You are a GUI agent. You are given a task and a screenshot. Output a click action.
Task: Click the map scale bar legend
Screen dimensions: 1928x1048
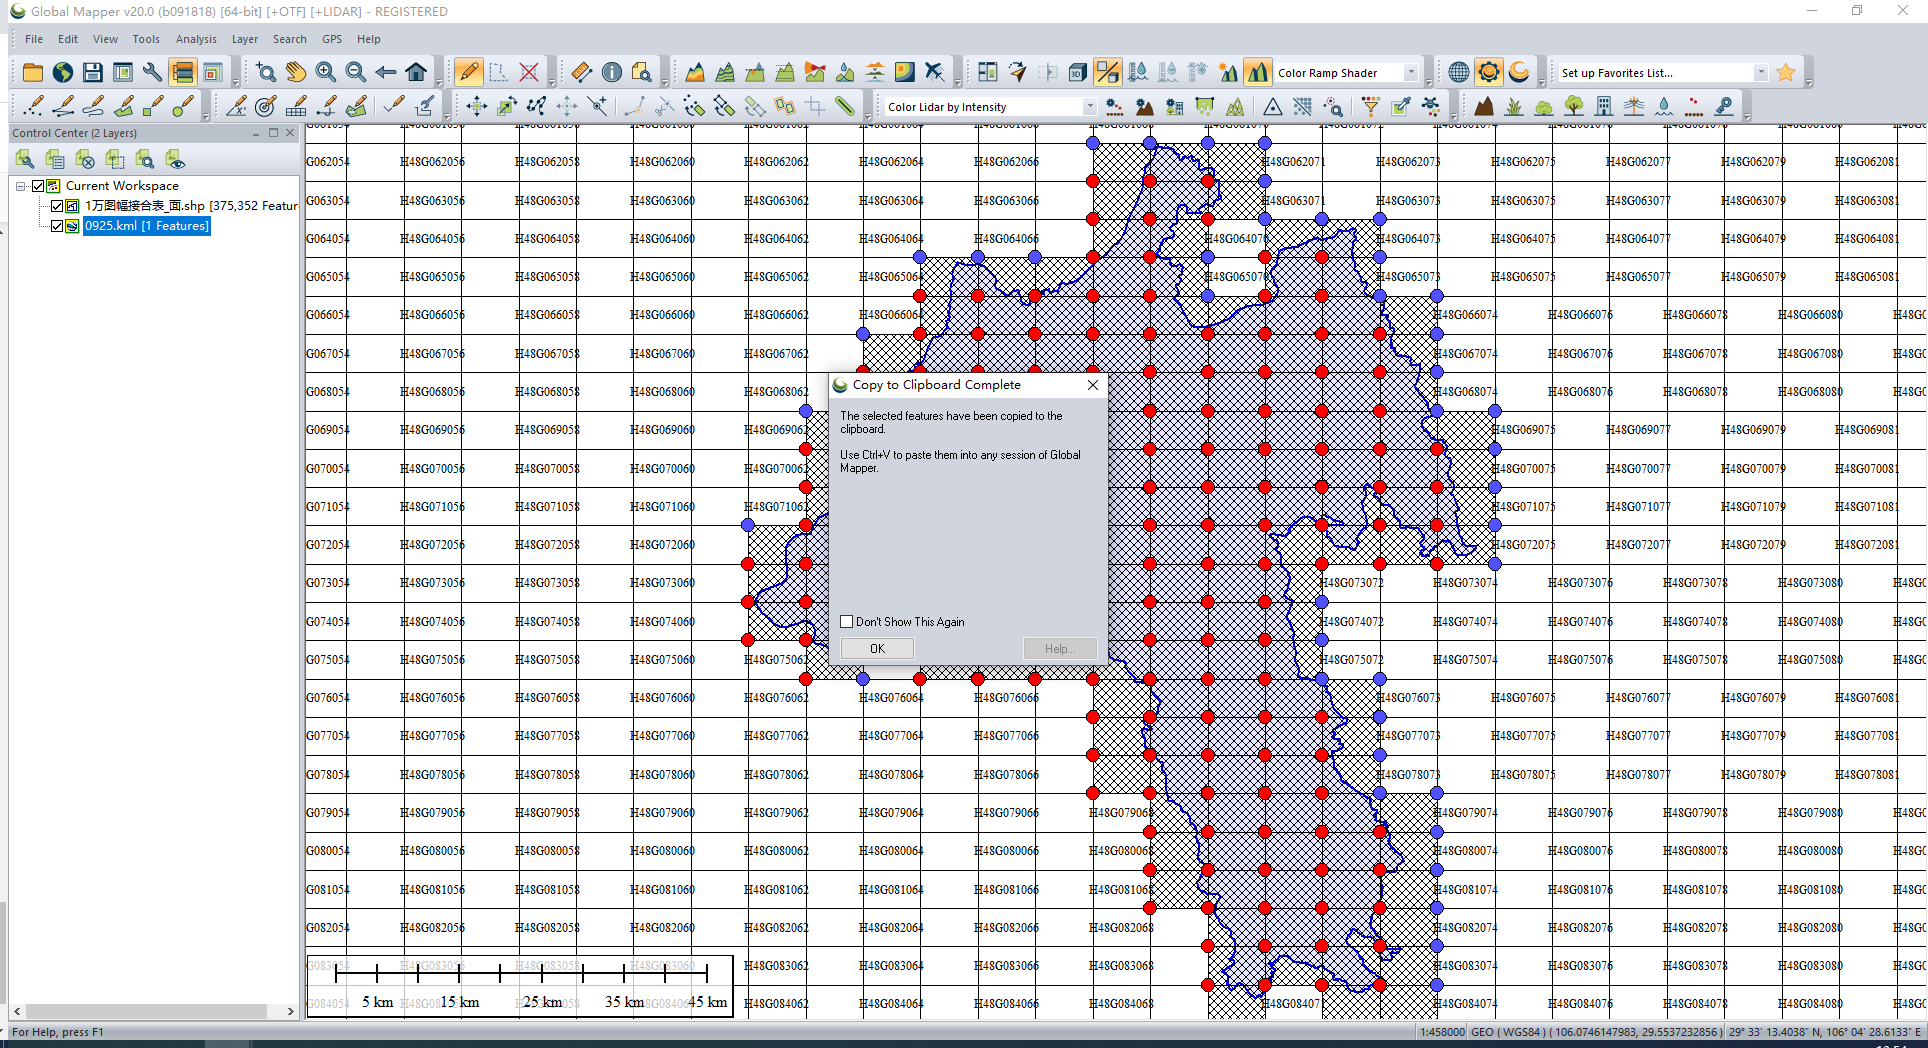520,986
